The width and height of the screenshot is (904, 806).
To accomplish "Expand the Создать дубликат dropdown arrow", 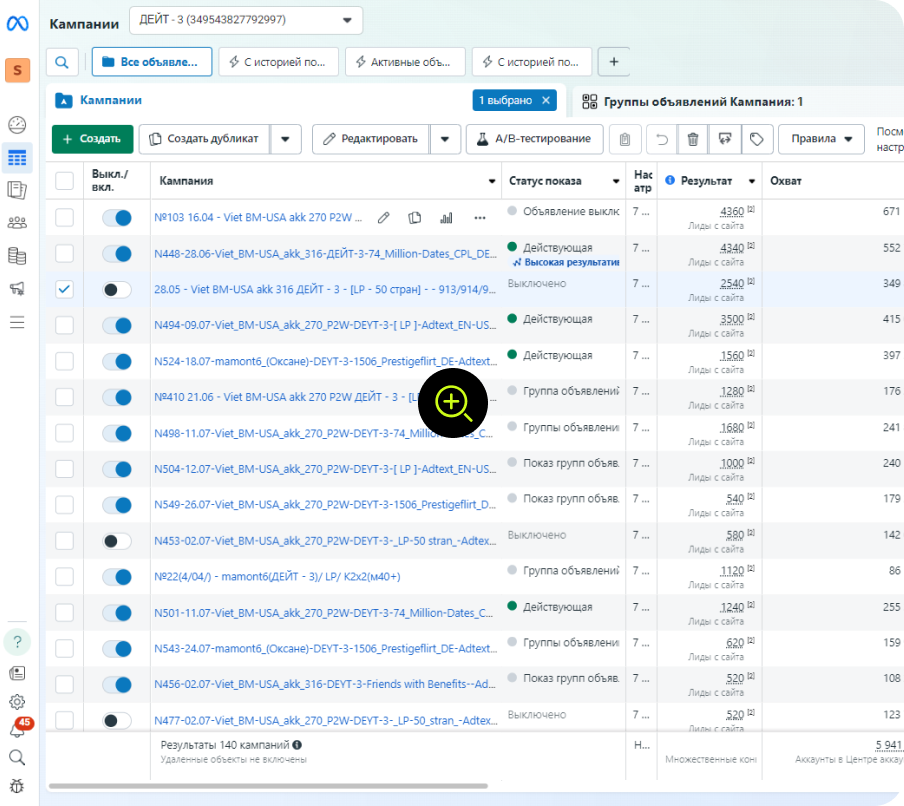I will pos(285,139).
